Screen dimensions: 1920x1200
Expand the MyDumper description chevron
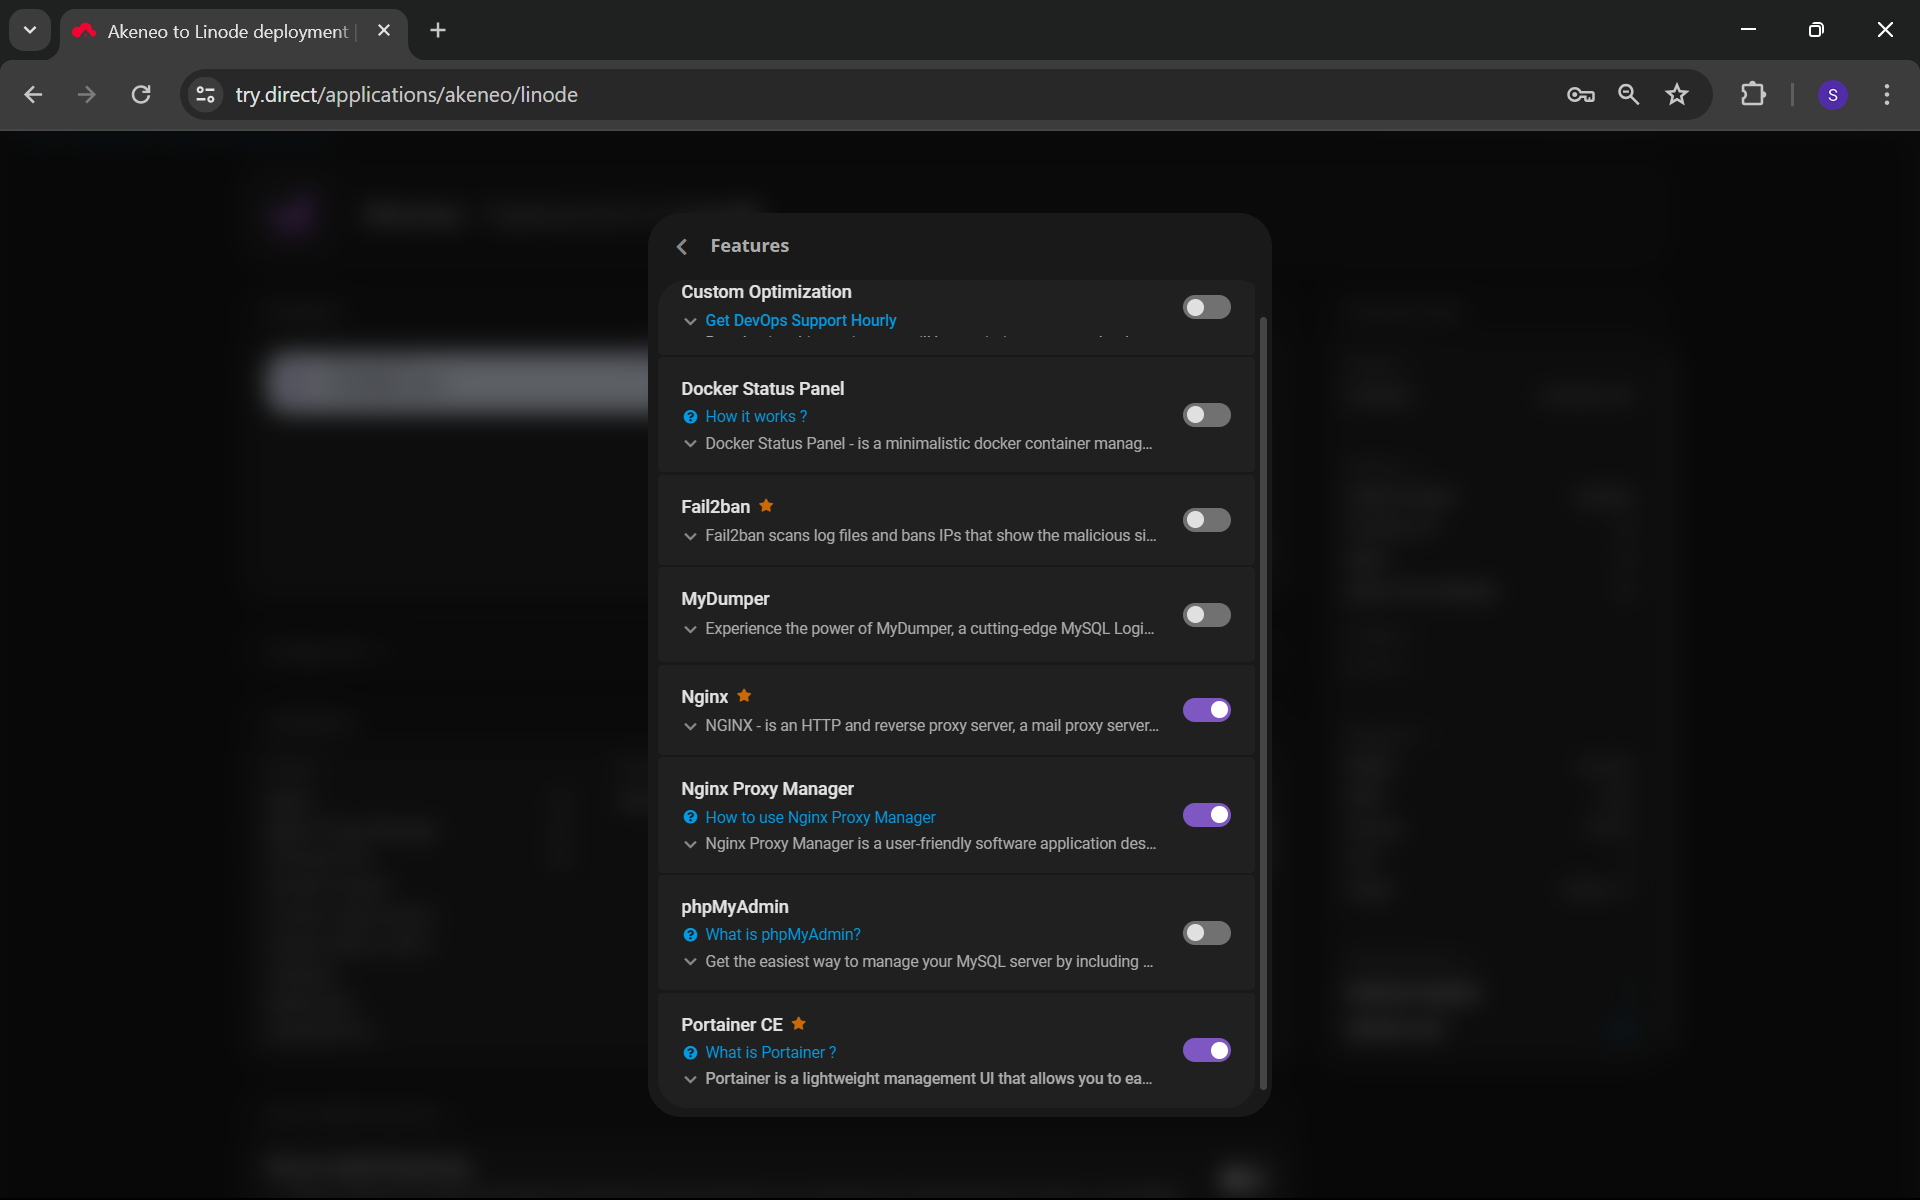(690, 629)
